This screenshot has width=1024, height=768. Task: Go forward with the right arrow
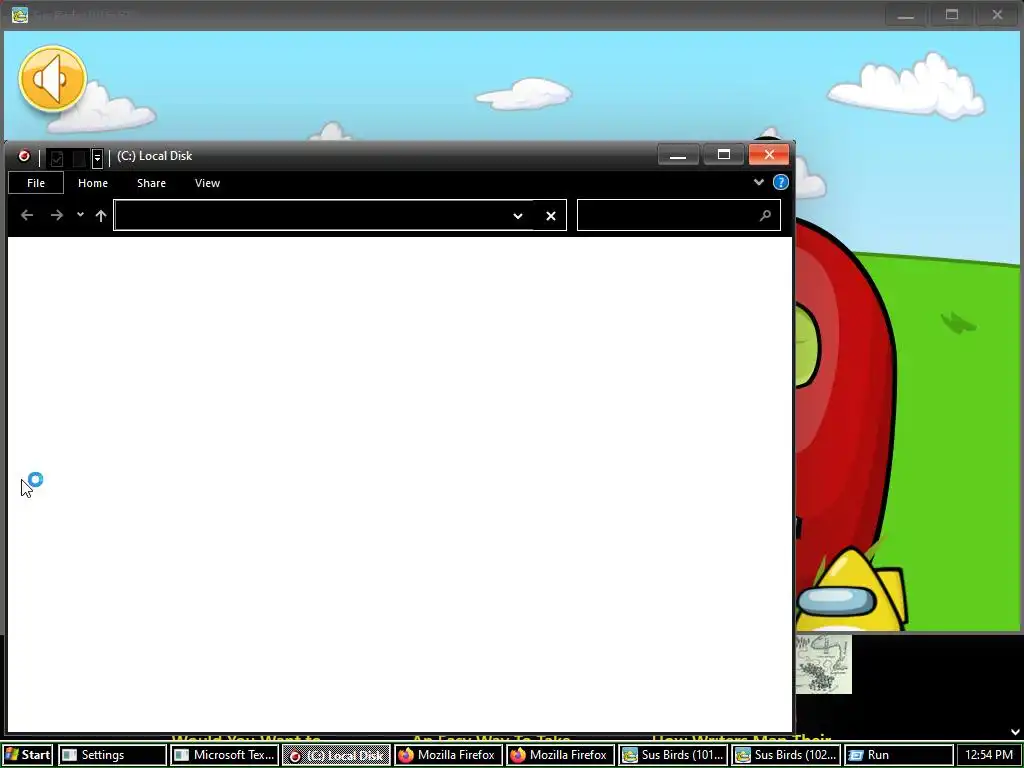click(x=57, y=215)
